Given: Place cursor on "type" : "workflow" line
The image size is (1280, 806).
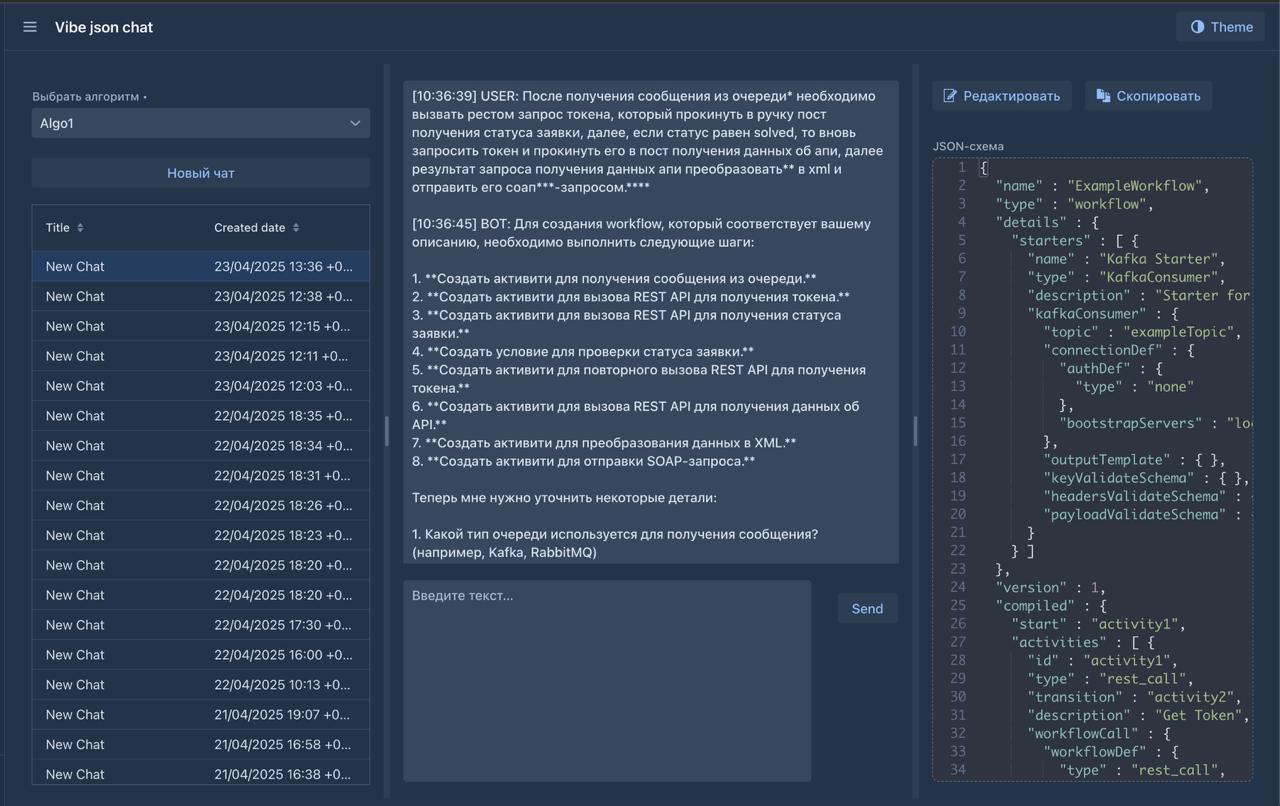Looking at the screenshot, I should (1075, 204).
